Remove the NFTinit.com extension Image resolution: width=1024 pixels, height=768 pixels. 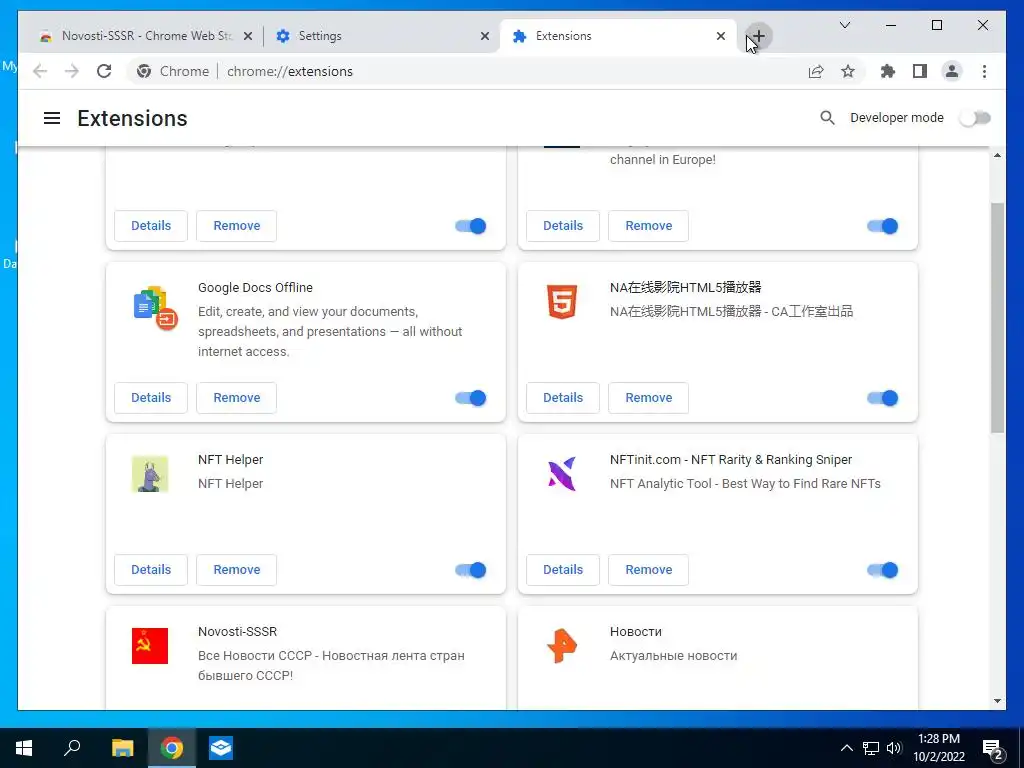(x=648, y=569)
